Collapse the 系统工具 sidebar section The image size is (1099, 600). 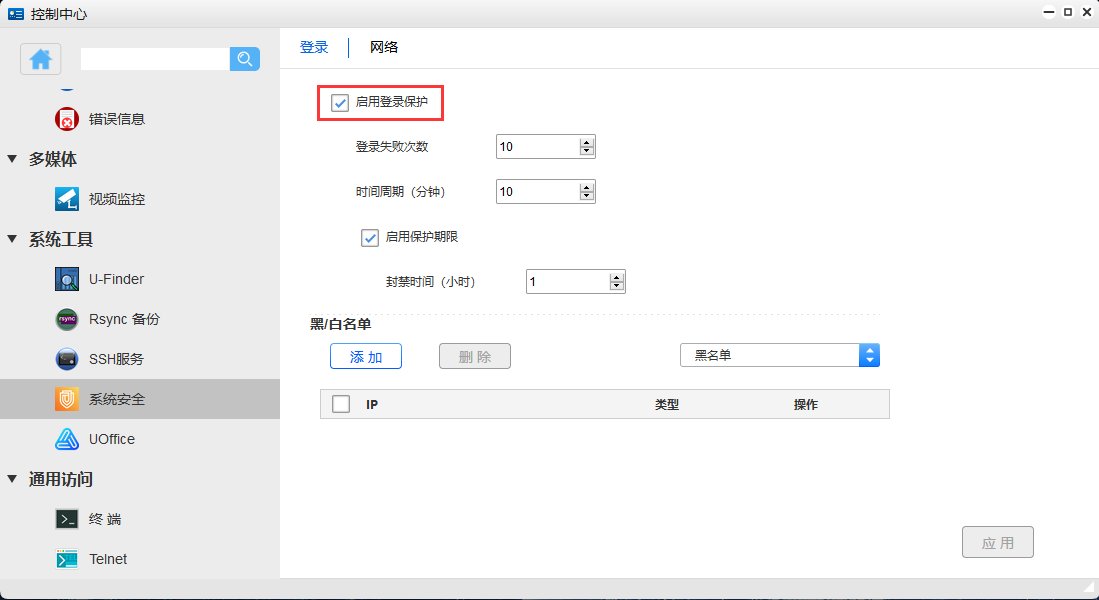(x=13, y=239)
